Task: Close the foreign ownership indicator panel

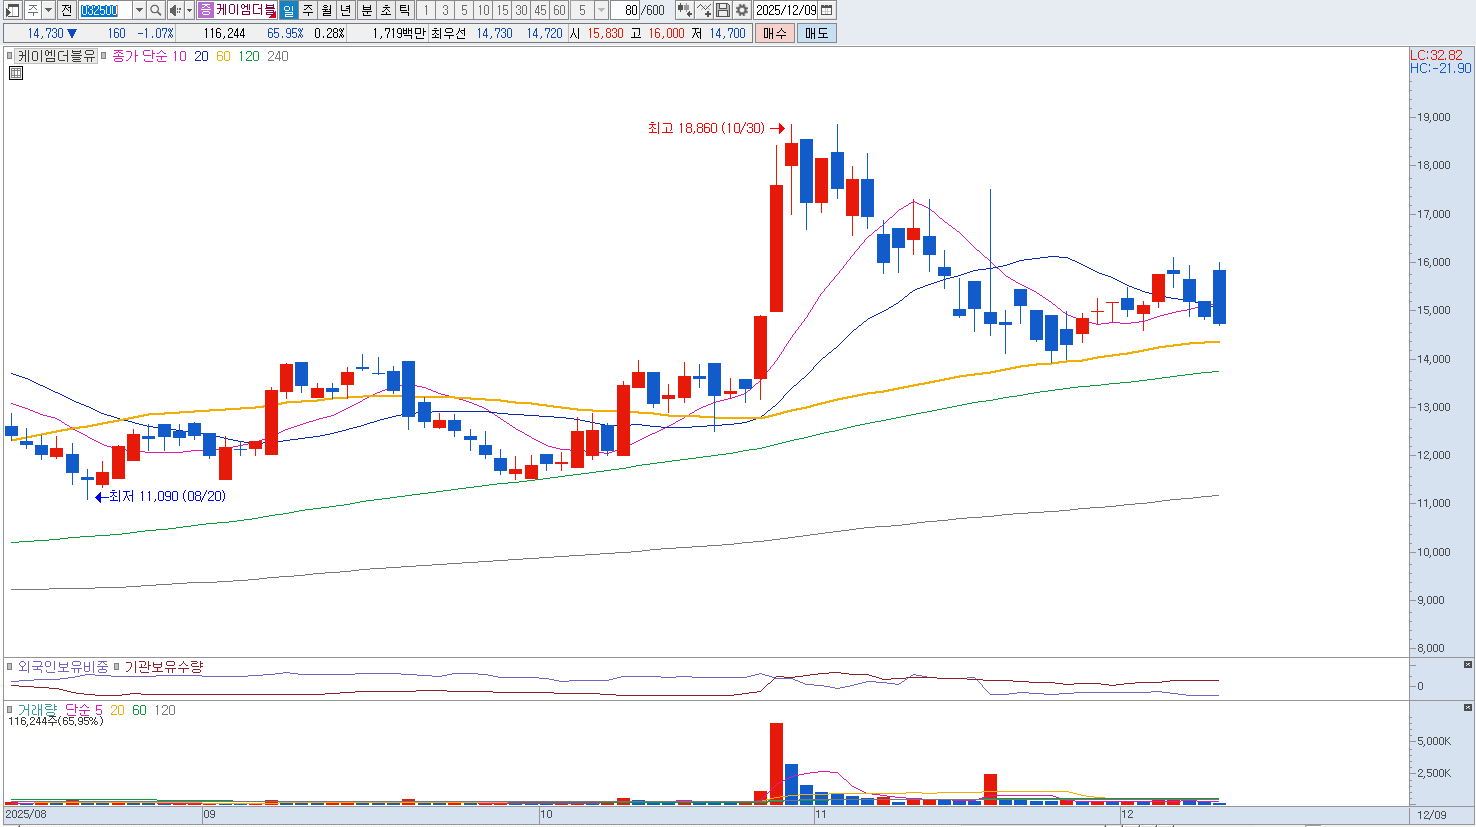Action: click(1468, 665)
